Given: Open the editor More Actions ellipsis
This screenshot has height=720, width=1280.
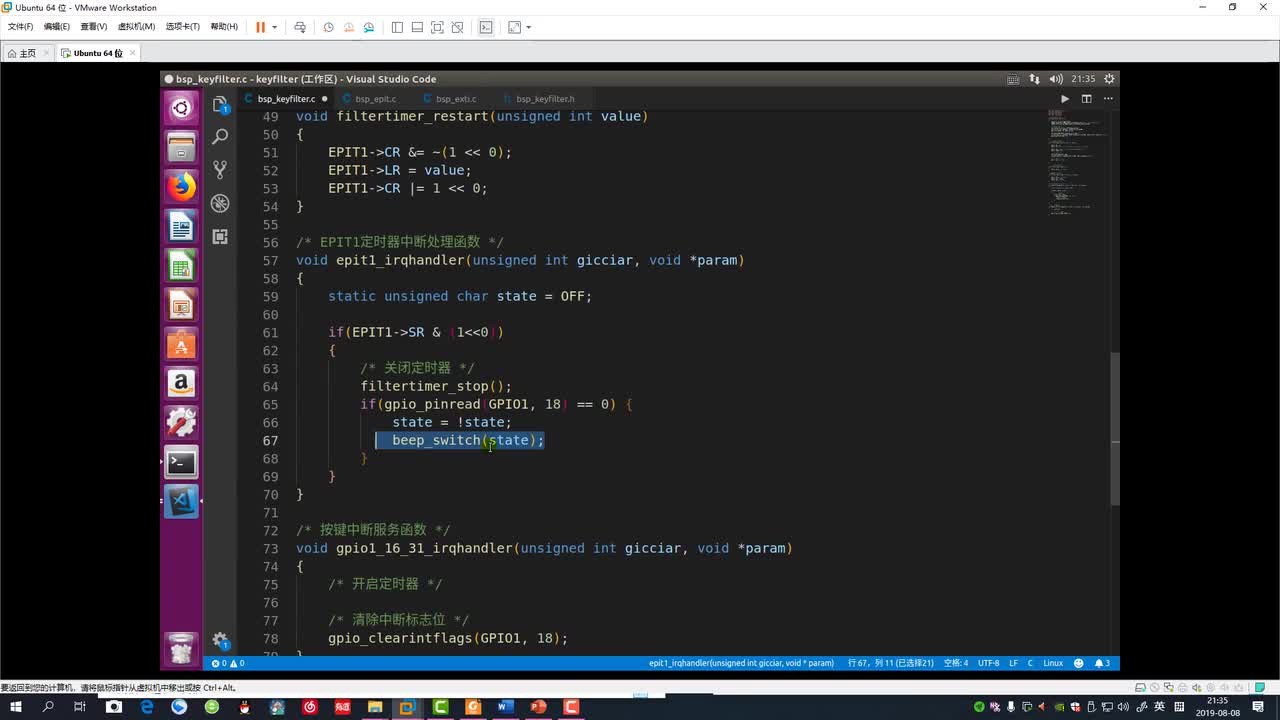Looking at the screenshot, I should click(1106, 99).
